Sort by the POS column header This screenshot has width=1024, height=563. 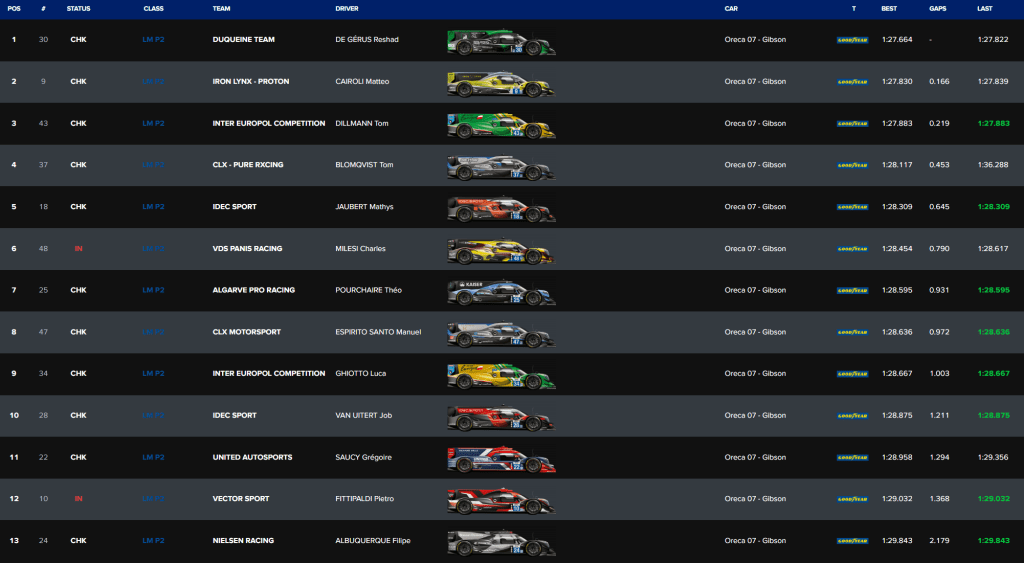14,8
